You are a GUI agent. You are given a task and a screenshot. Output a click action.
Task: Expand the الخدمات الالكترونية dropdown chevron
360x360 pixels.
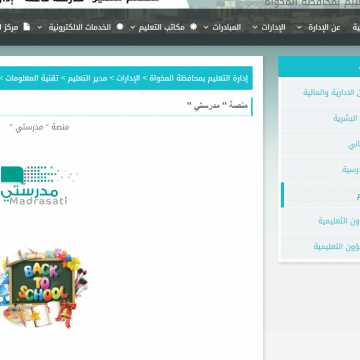click(x=40, y=27)
